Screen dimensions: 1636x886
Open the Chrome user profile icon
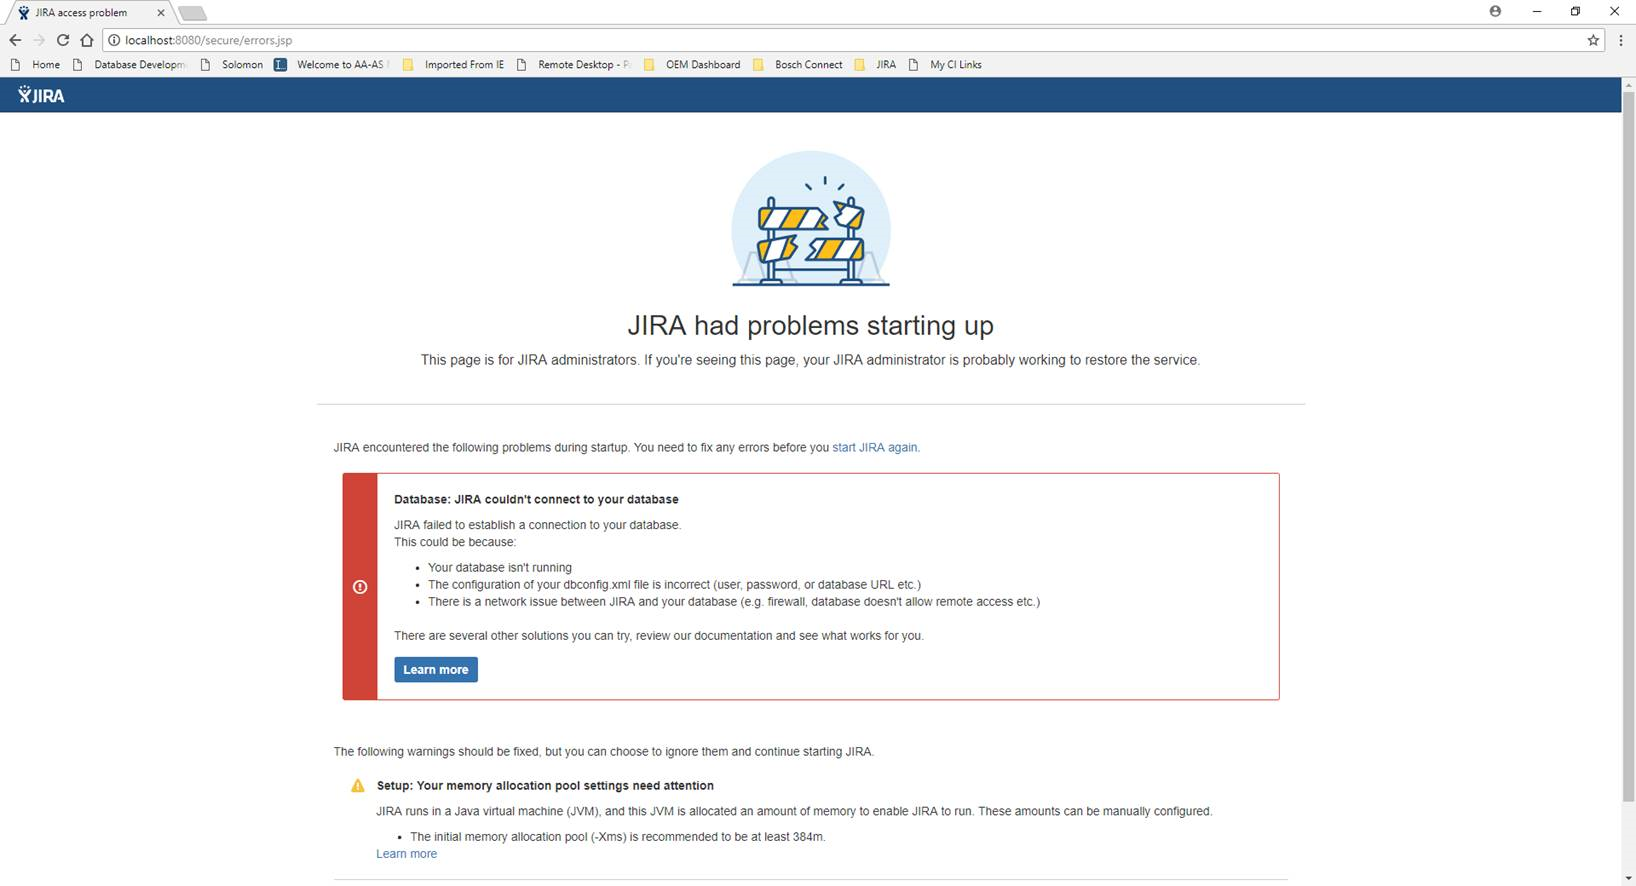[x=1495, y=11]
